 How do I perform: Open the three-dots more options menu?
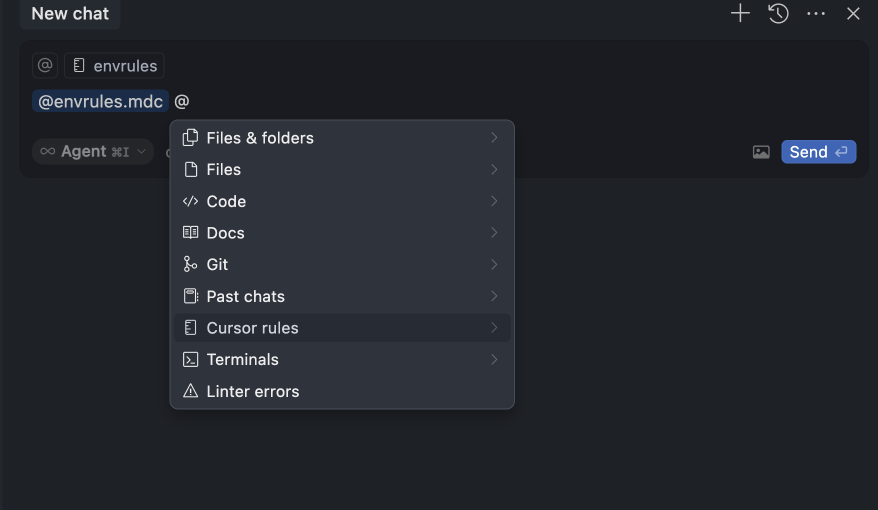click(816, 14)
